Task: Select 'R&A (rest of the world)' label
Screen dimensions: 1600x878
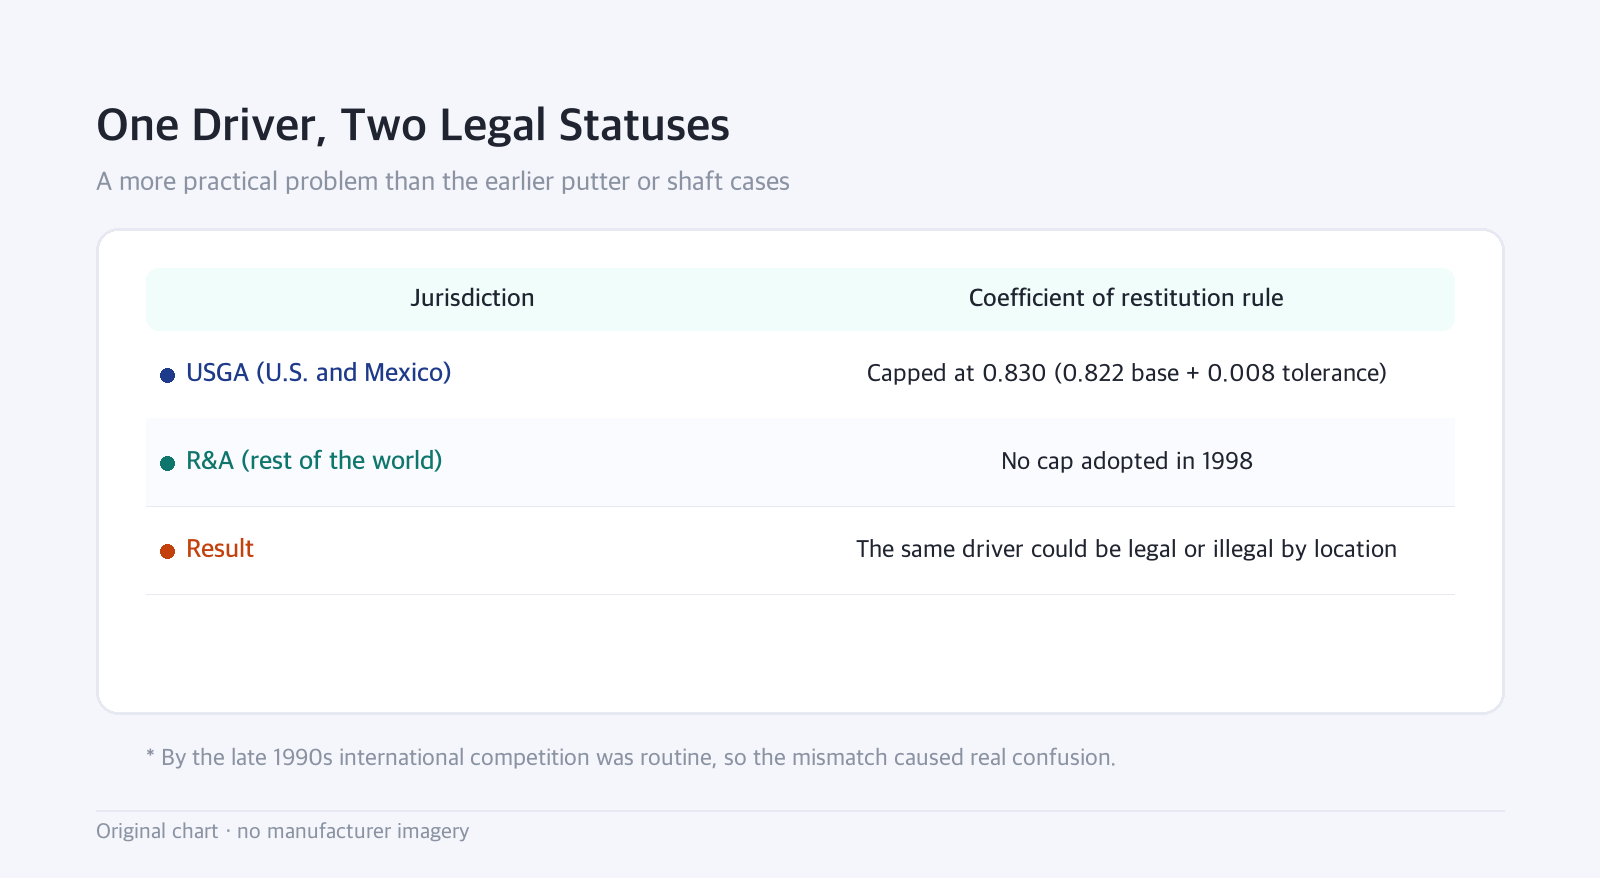Action: (314, 461)
